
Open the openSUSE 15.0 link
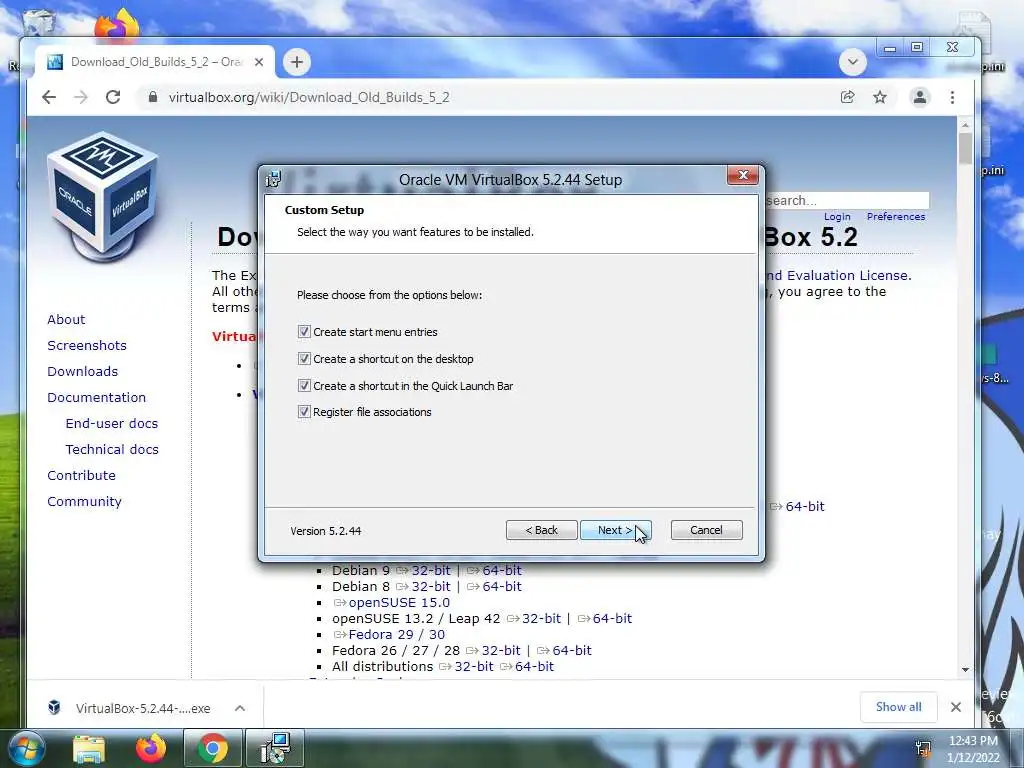click(x=399, y=602)
